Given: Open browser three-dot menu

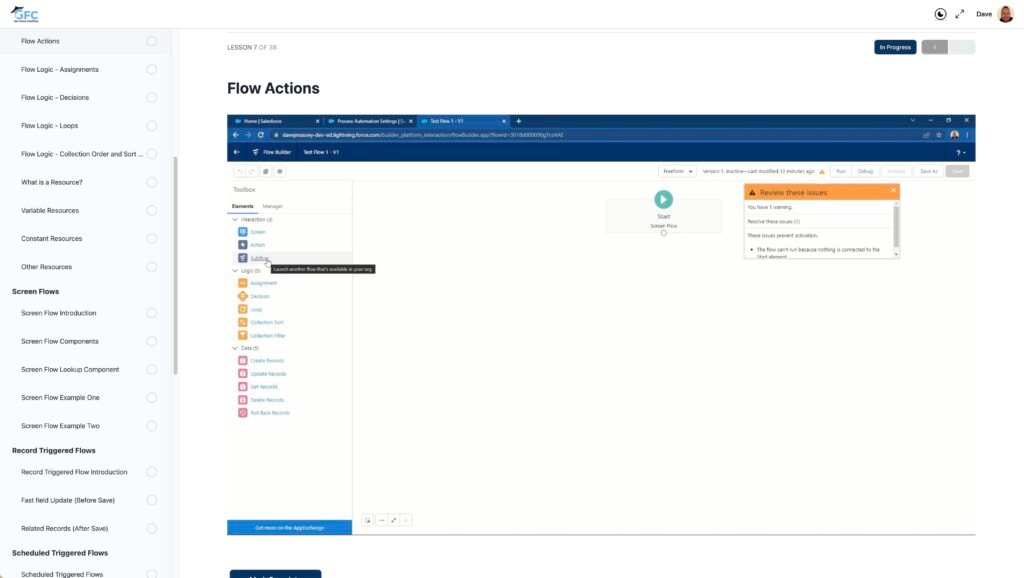Looking at the screenshot, I should point(967,135).
